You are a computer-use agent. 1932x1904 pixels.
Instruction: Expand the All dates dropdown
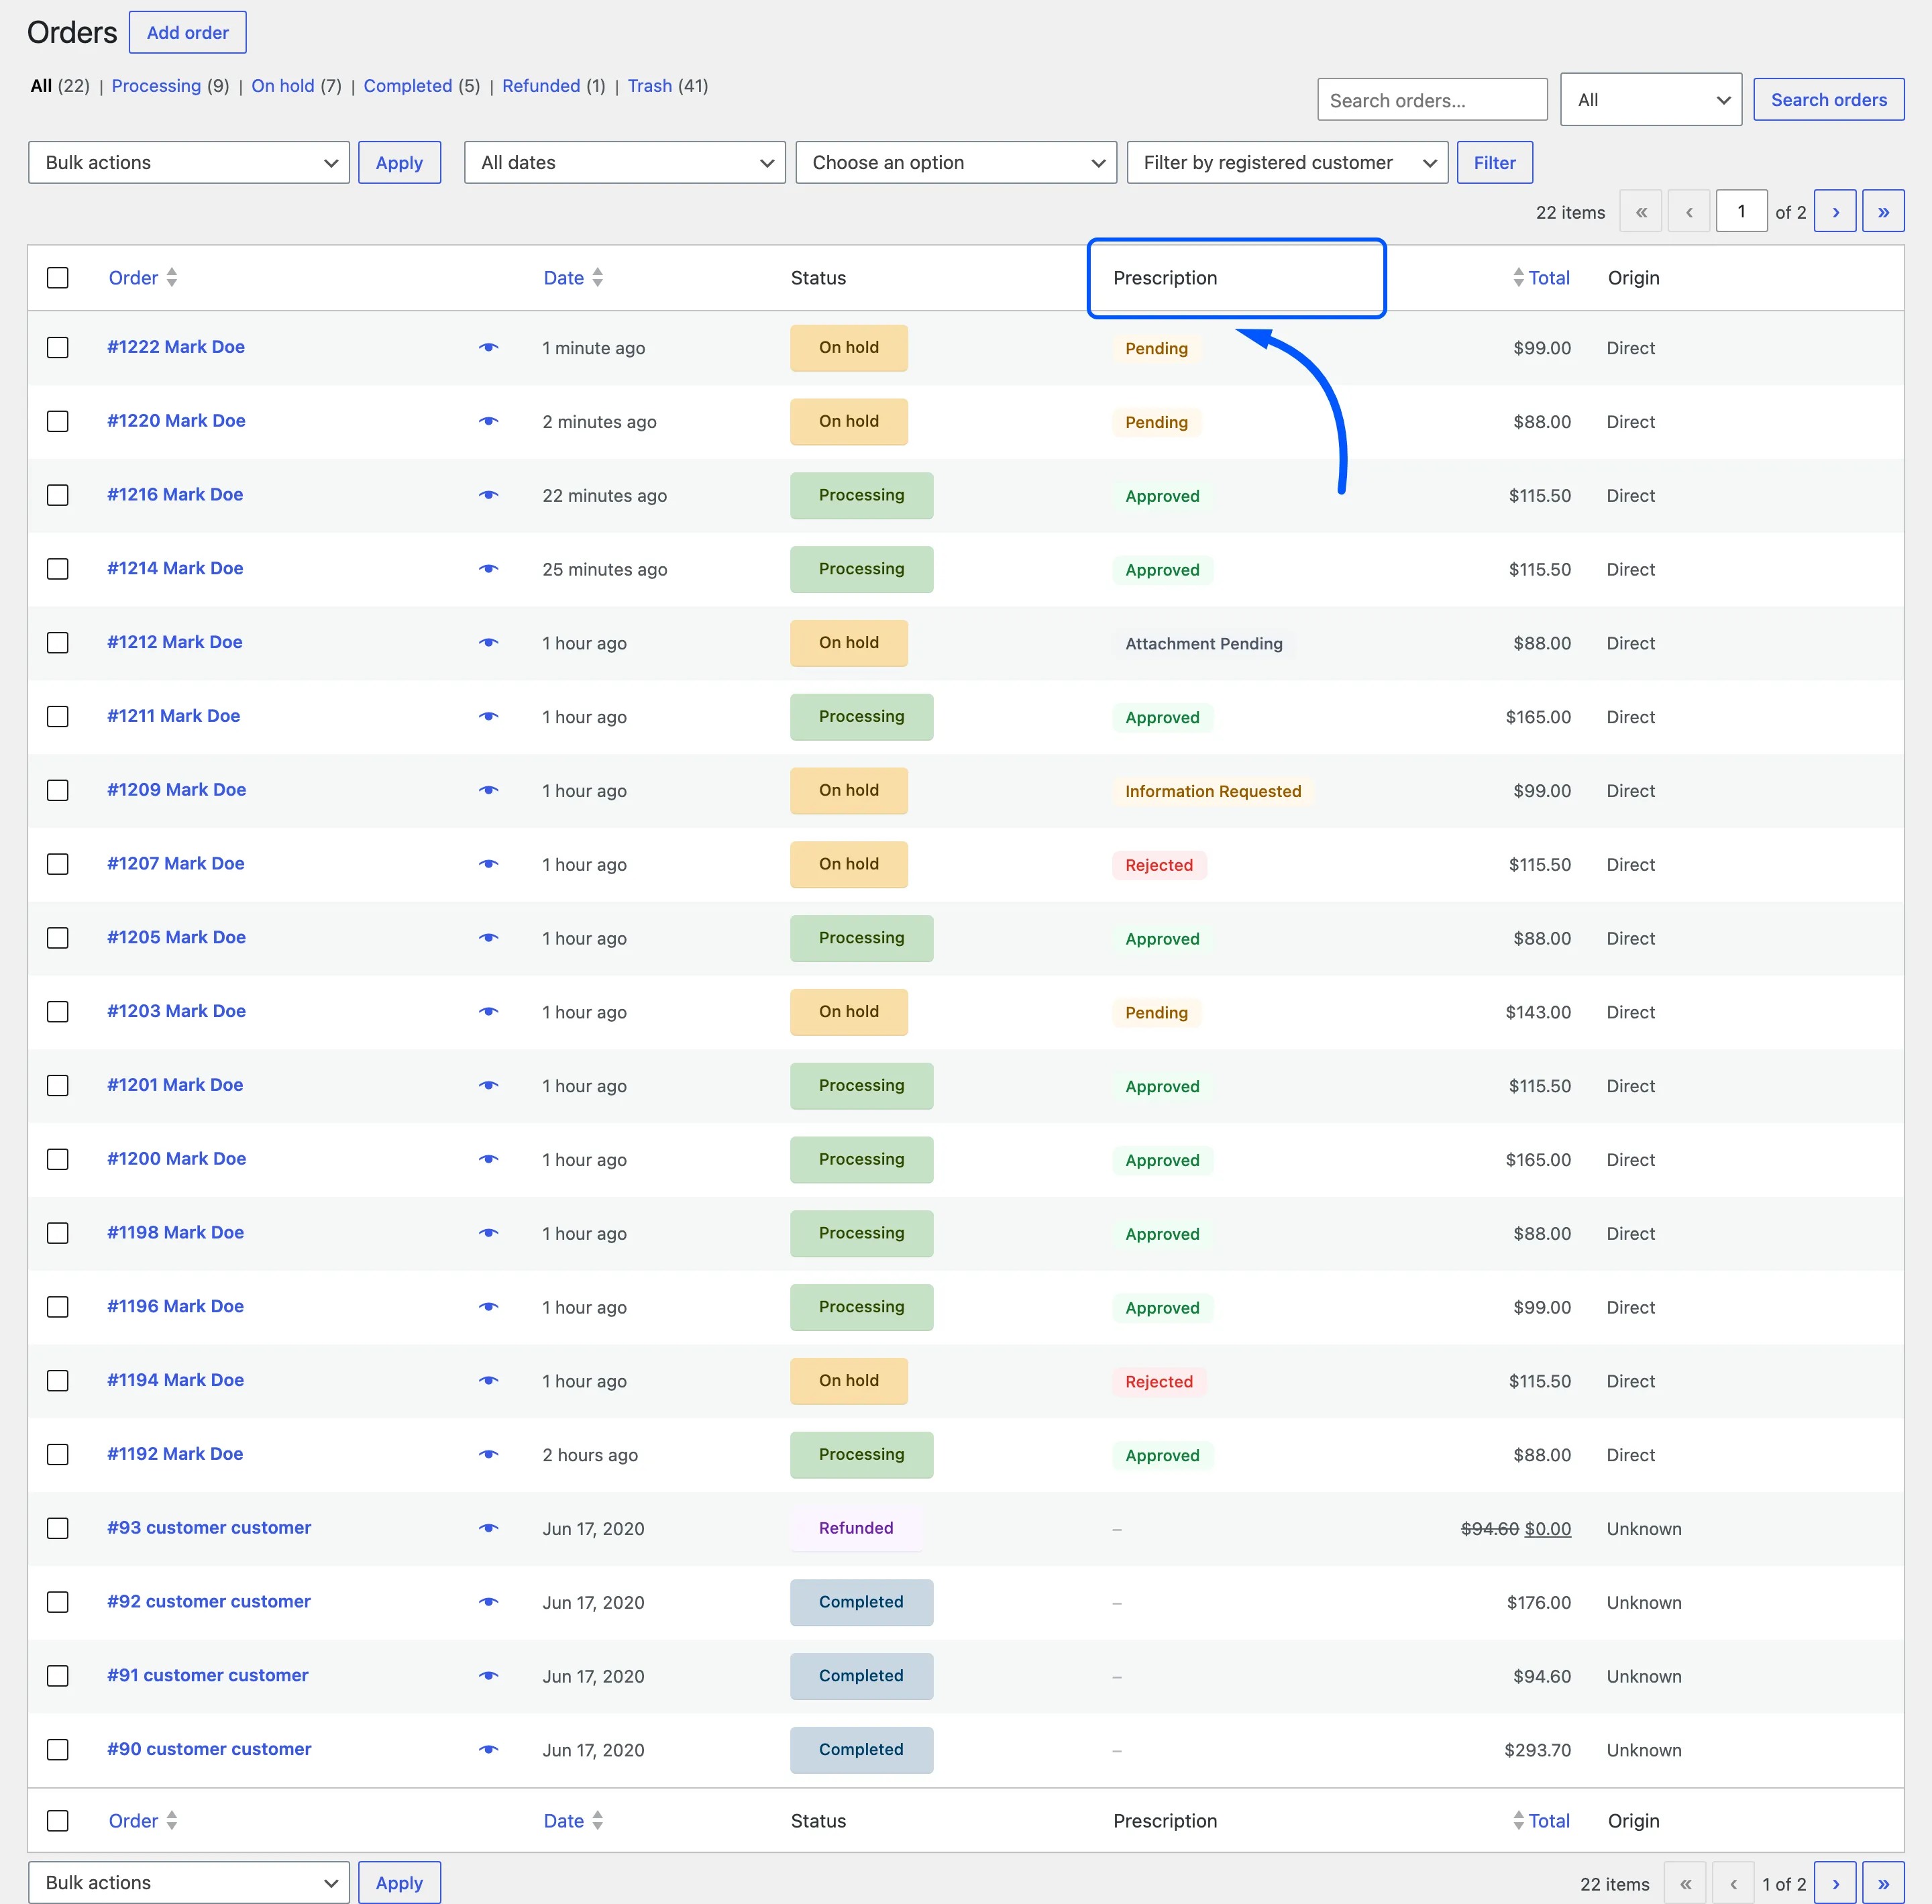coord(625,163)
